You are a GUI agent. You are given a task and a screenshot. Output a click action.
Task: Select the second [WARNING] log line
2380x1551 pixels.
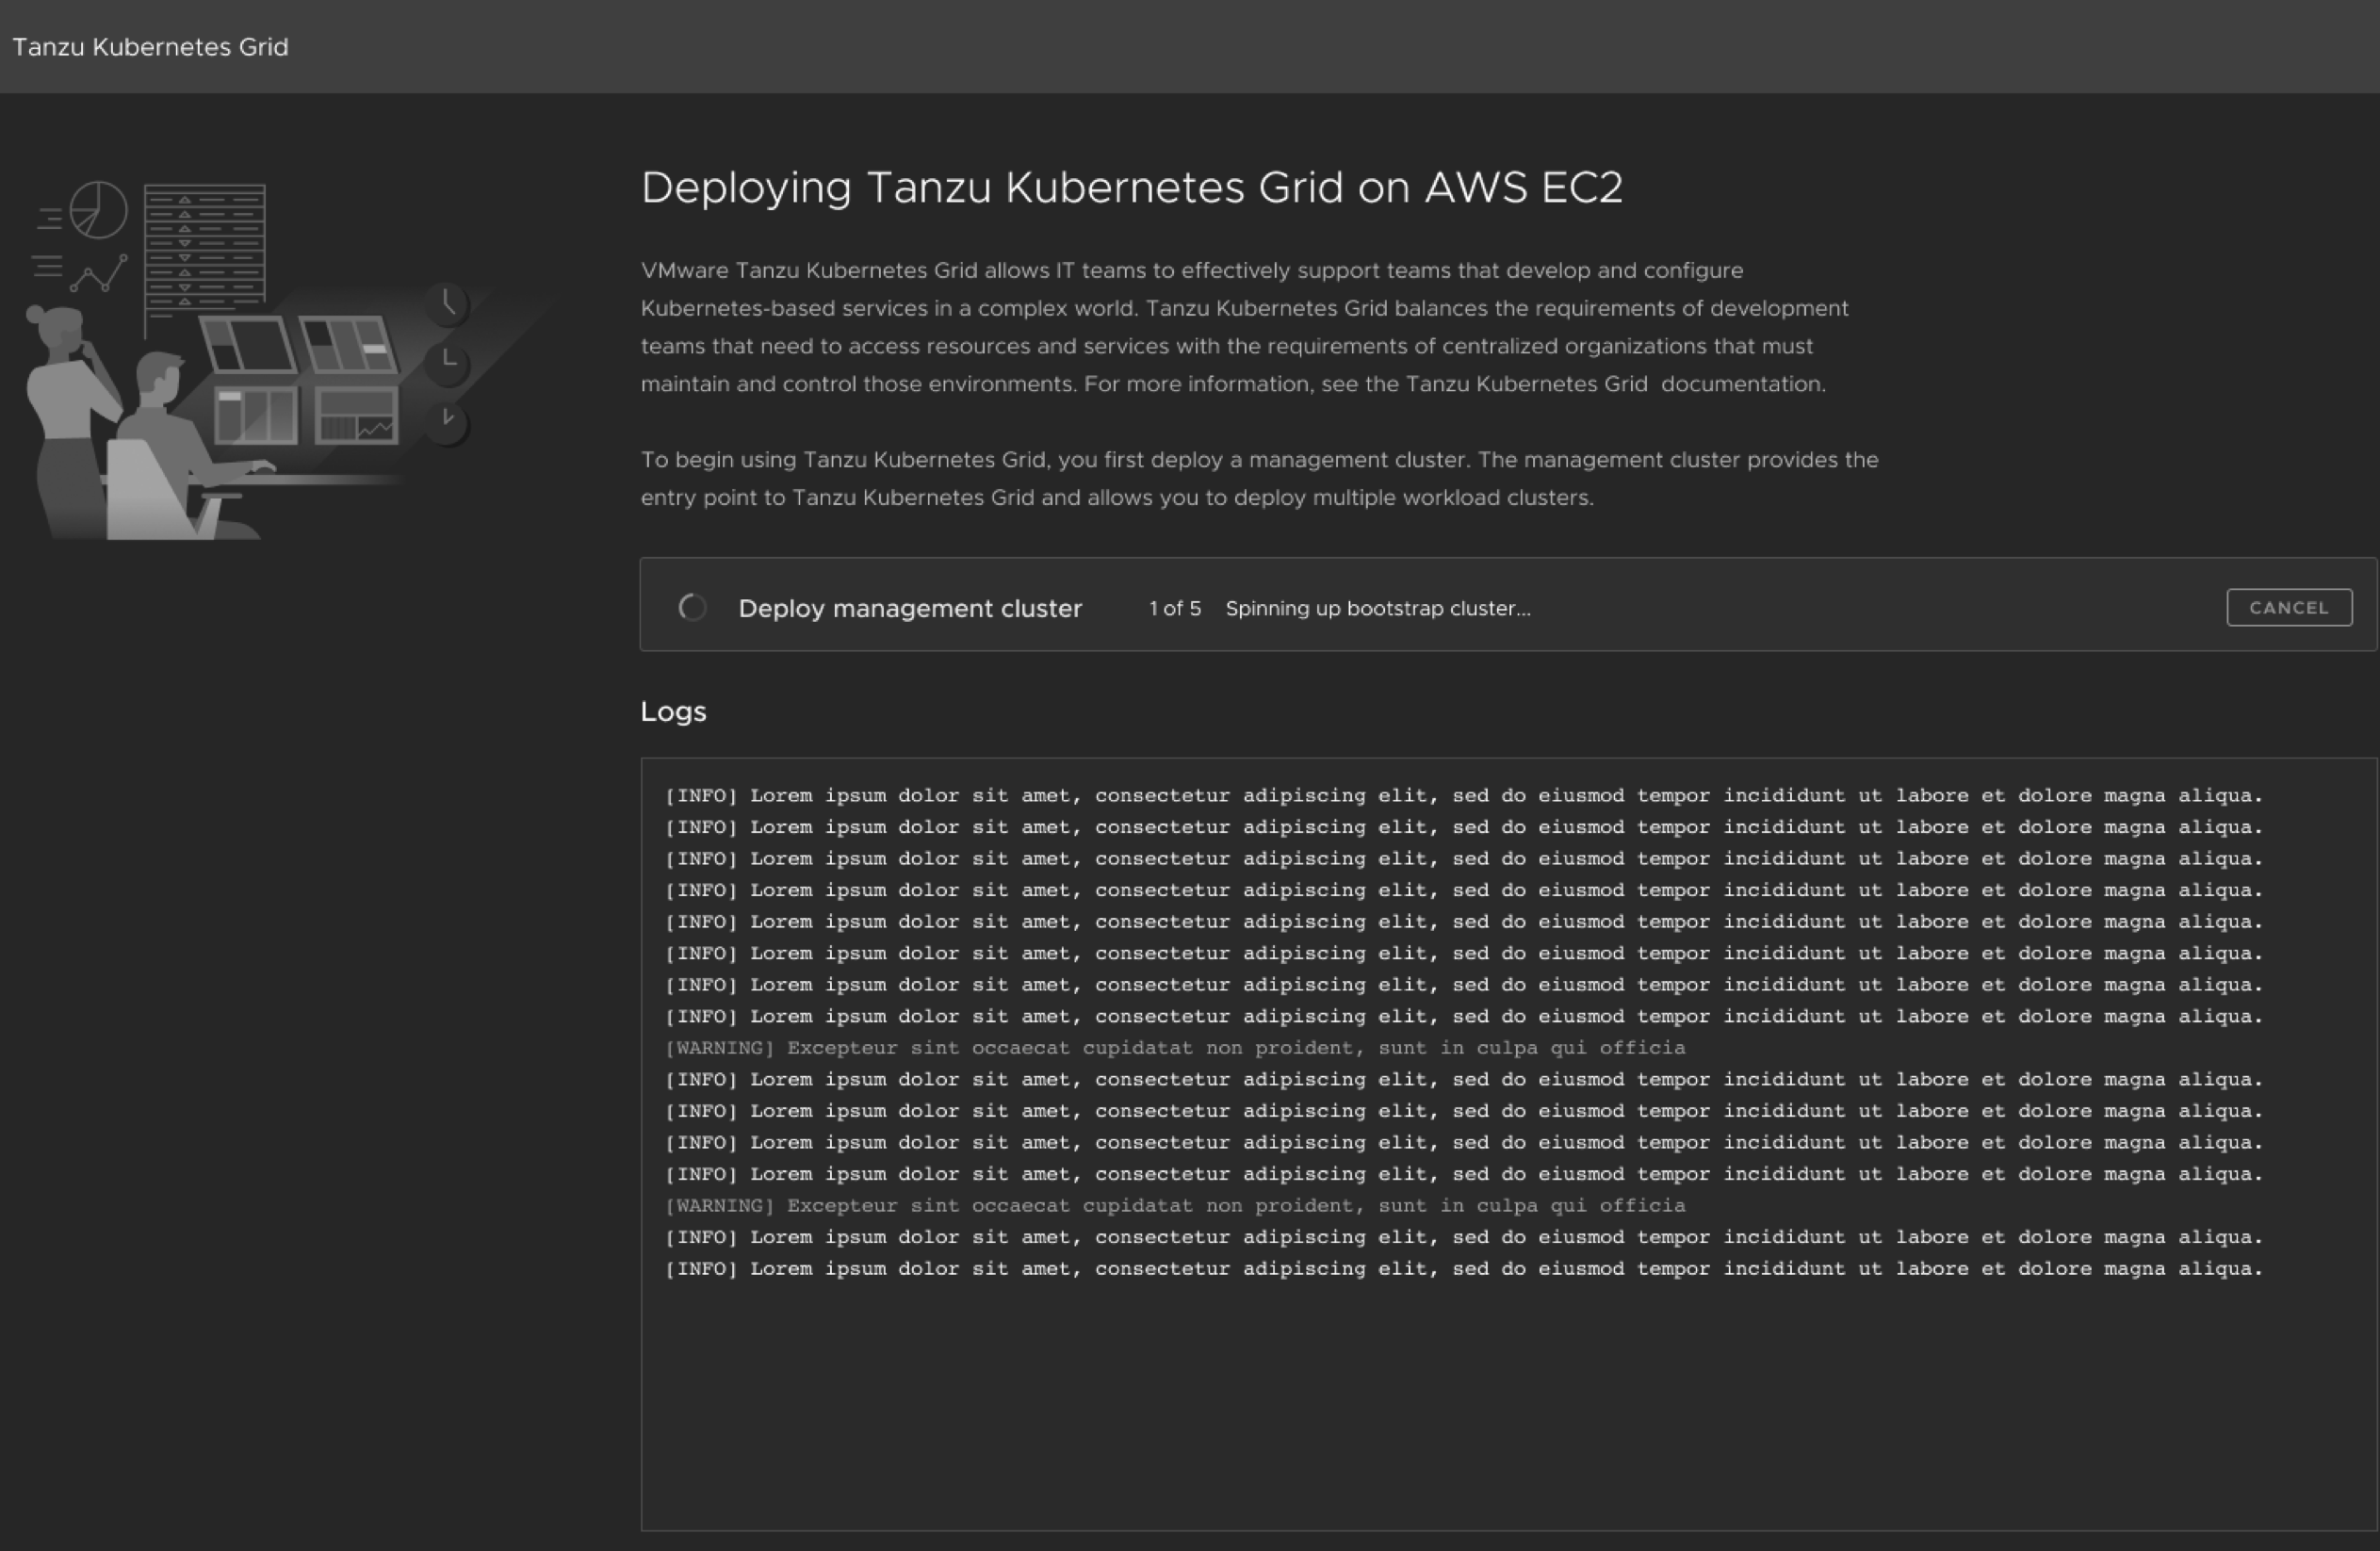(1175, 1205)
